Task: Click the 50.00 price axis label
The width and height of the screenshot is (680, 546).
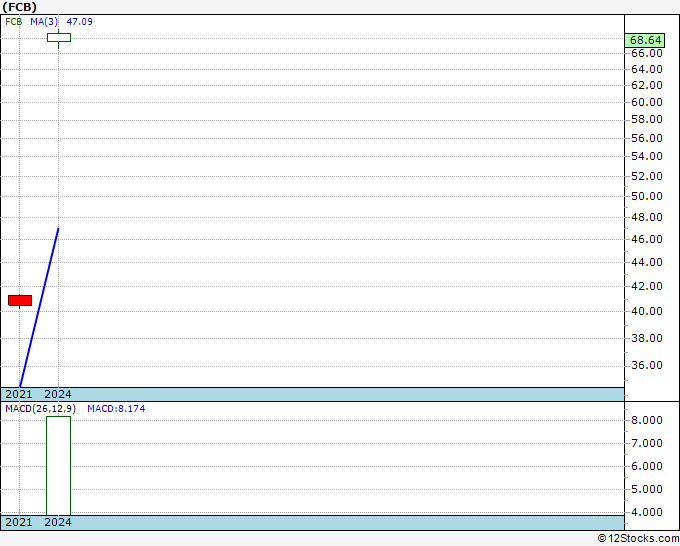Action: [647, 196]
